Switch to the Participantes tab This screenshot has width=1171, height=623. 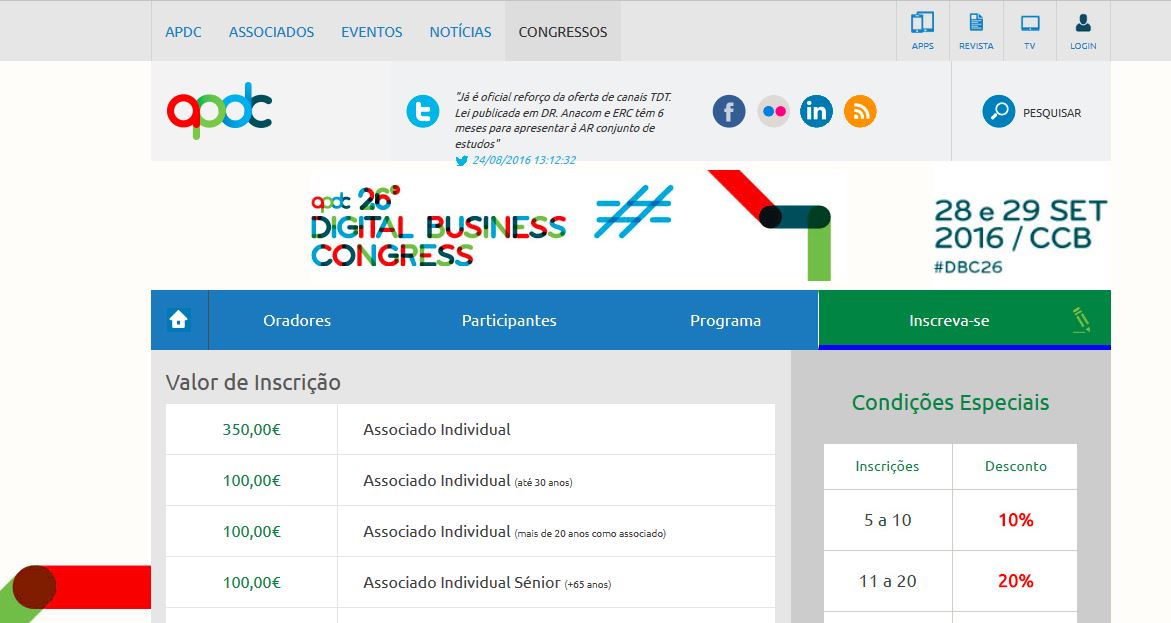[x=509, y=320]
